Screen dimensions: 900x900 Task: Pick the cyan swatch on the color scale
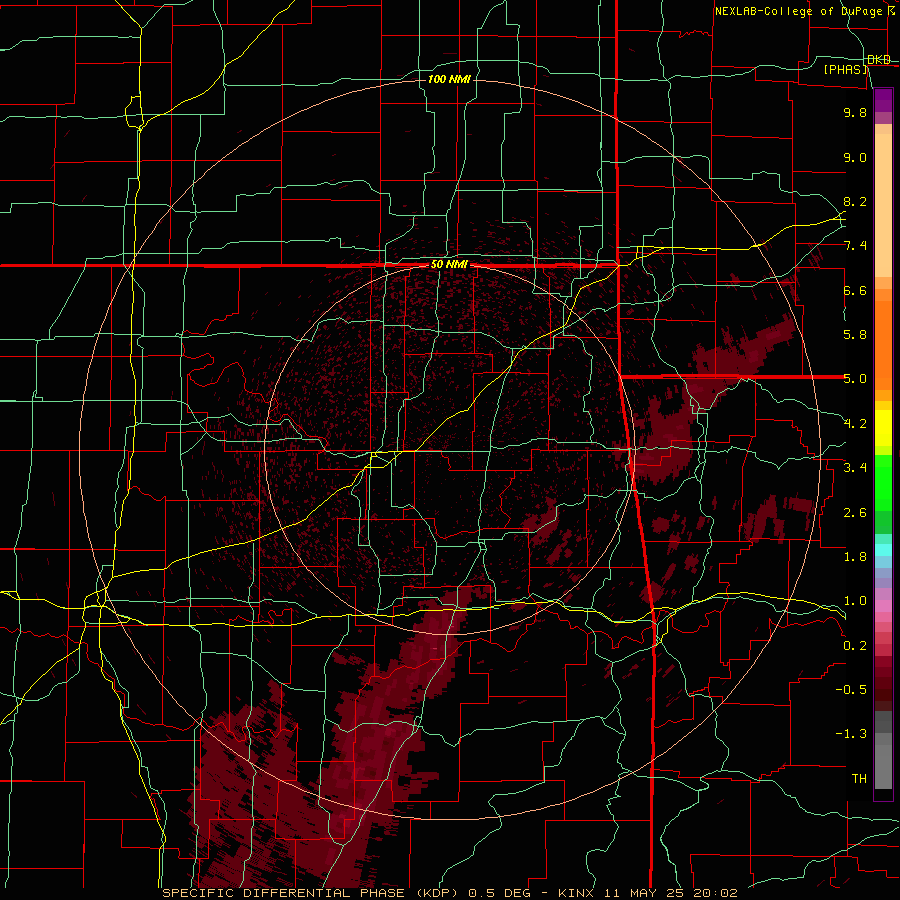[883, 550]
